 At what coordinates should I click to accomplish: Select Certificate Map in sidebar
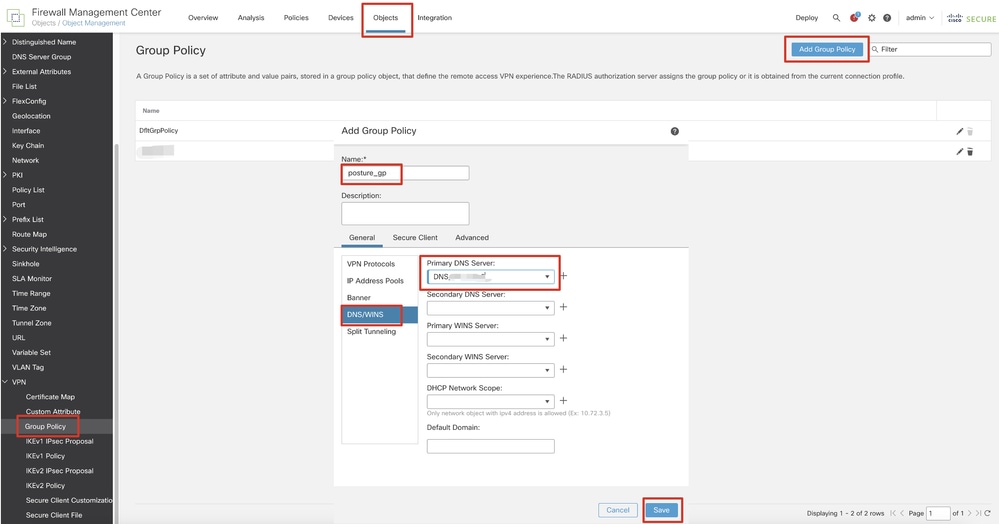click(50, 397)
